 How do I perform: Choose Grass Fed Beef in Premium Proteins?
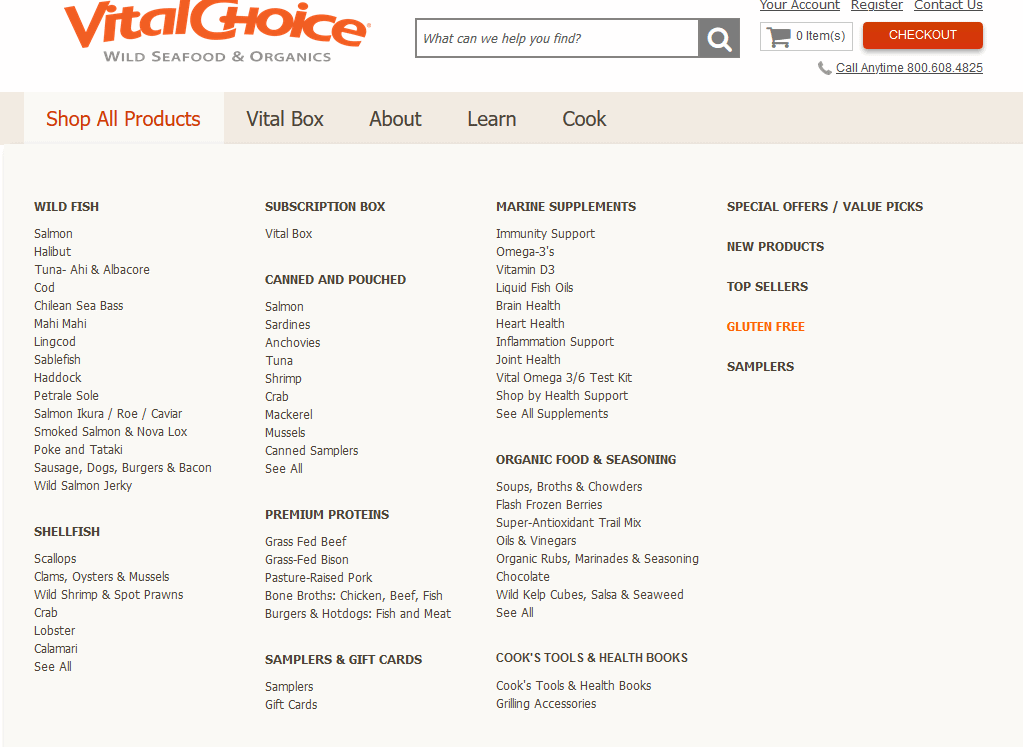(305, 542)
